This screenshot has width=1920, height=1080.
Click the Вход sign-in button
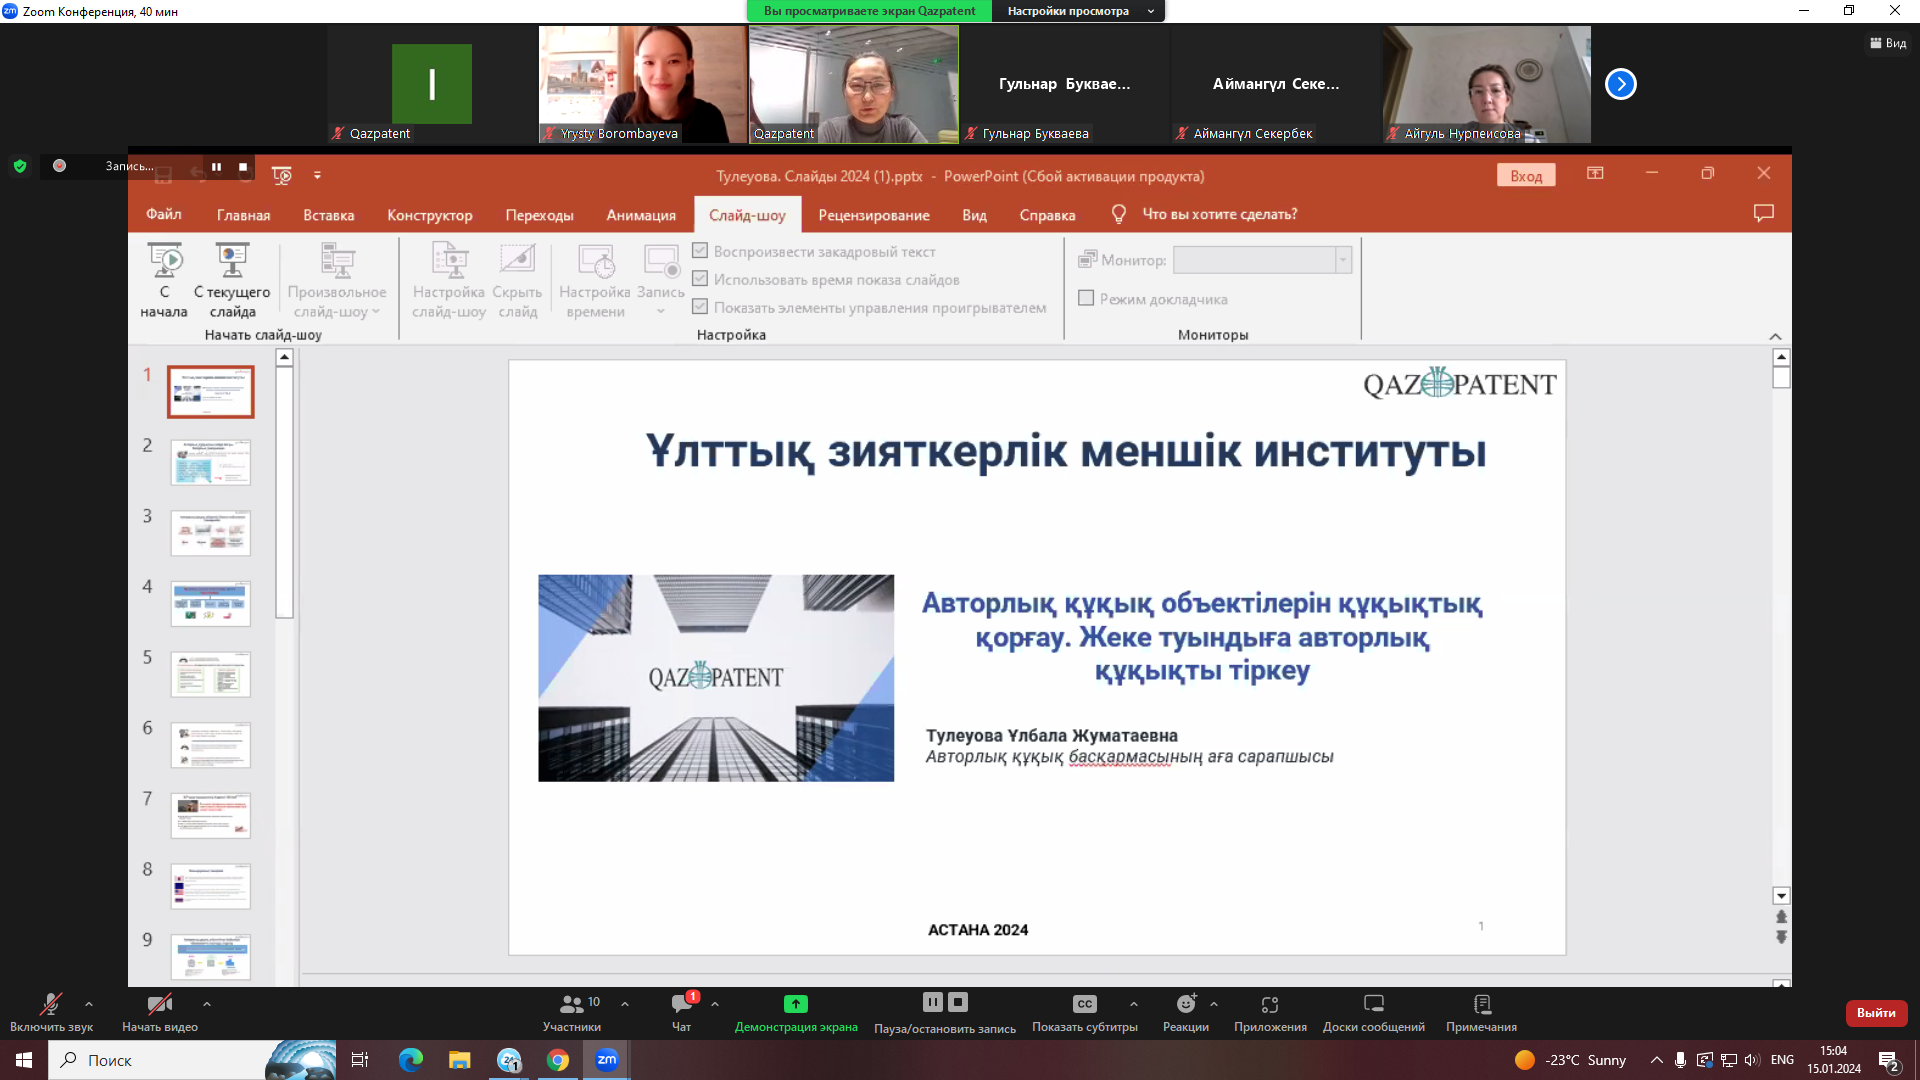coord(1525,176)
